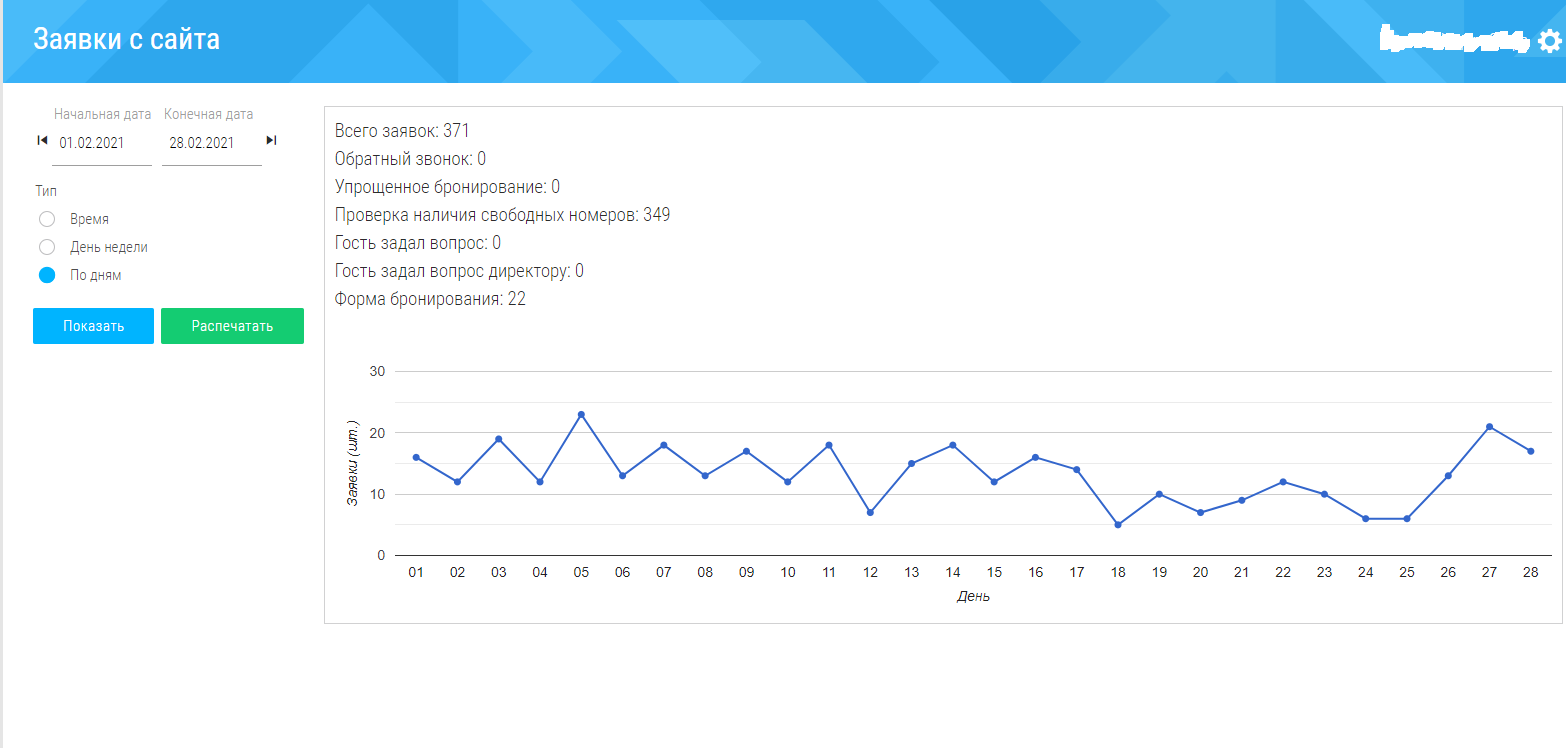Click the chart data point for day 18
1566x748 pixels.
[x=1118, y=524]
